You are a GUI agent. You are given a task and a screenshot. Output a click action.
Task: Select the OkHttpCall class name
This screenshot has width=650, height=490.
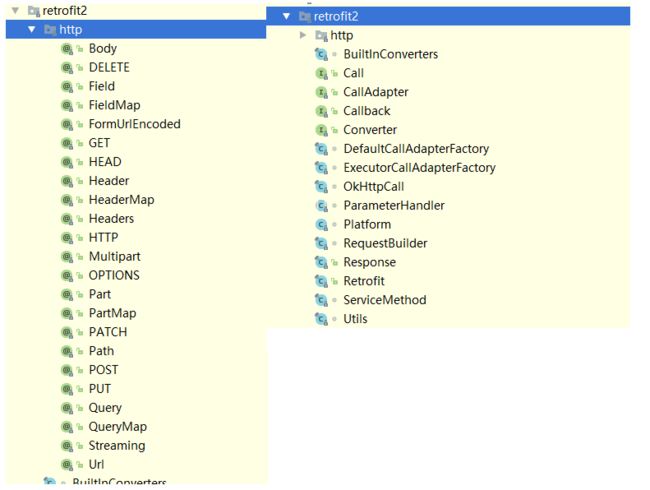click(x=374, y=187)
